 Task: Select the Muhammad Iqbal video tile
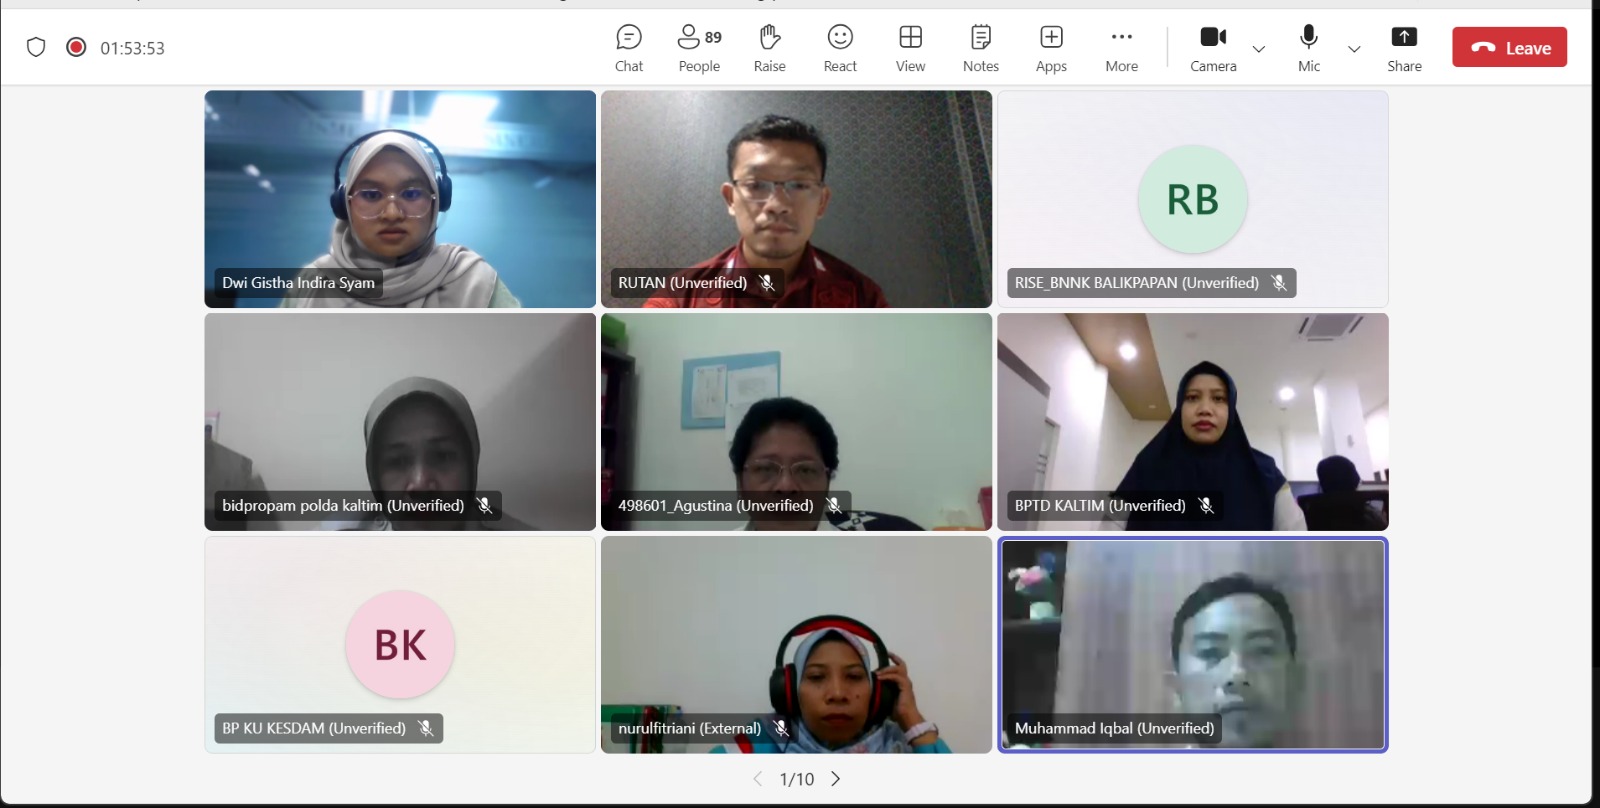[x=1192, y=644]
